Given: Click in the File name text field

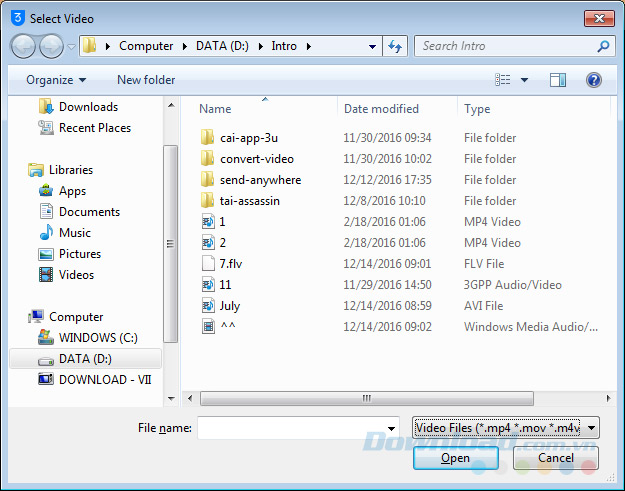Looking at the screenshot, I should point(298,428).
